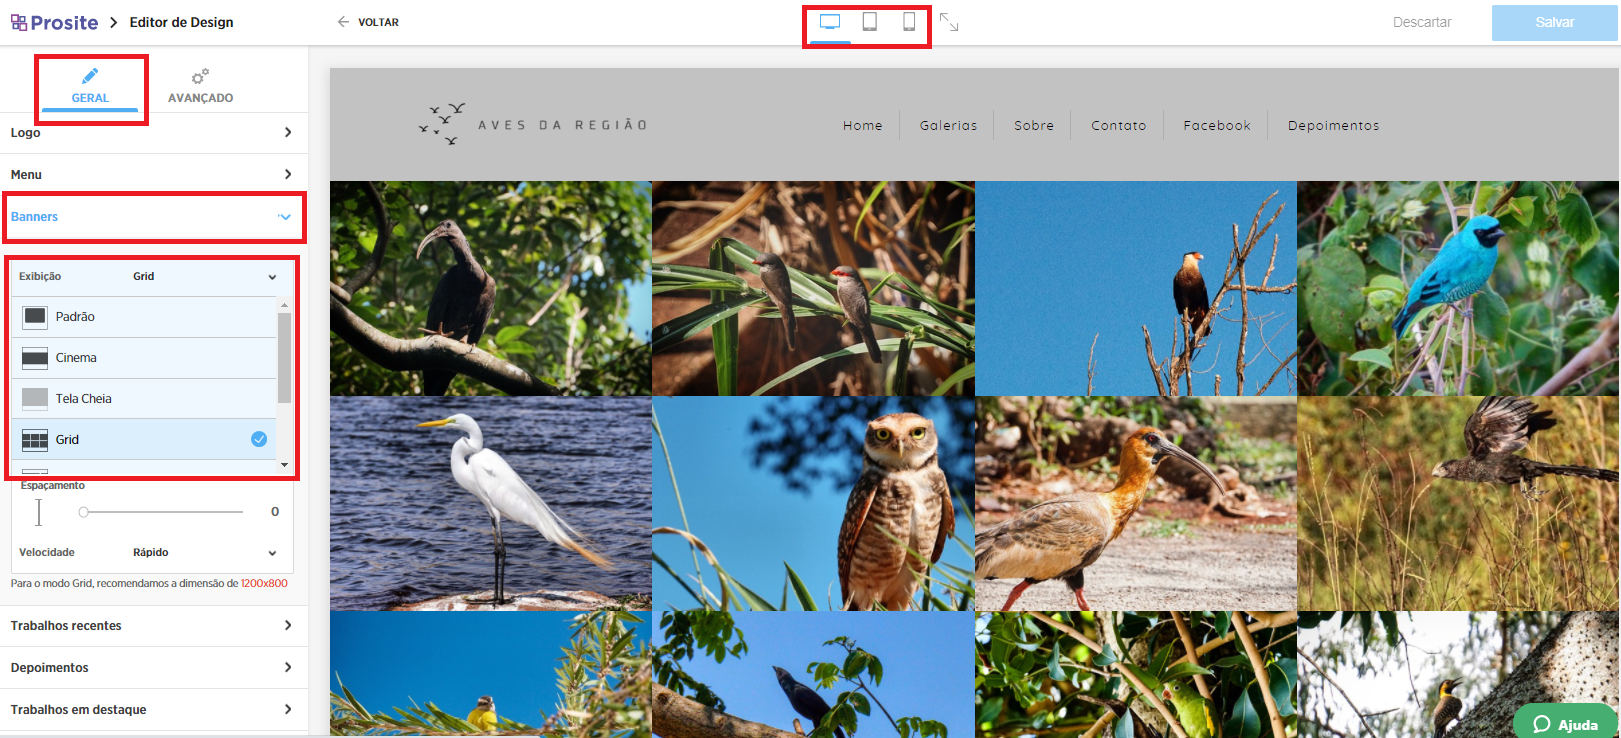Click the Cinema layout icon

[35, 358]
